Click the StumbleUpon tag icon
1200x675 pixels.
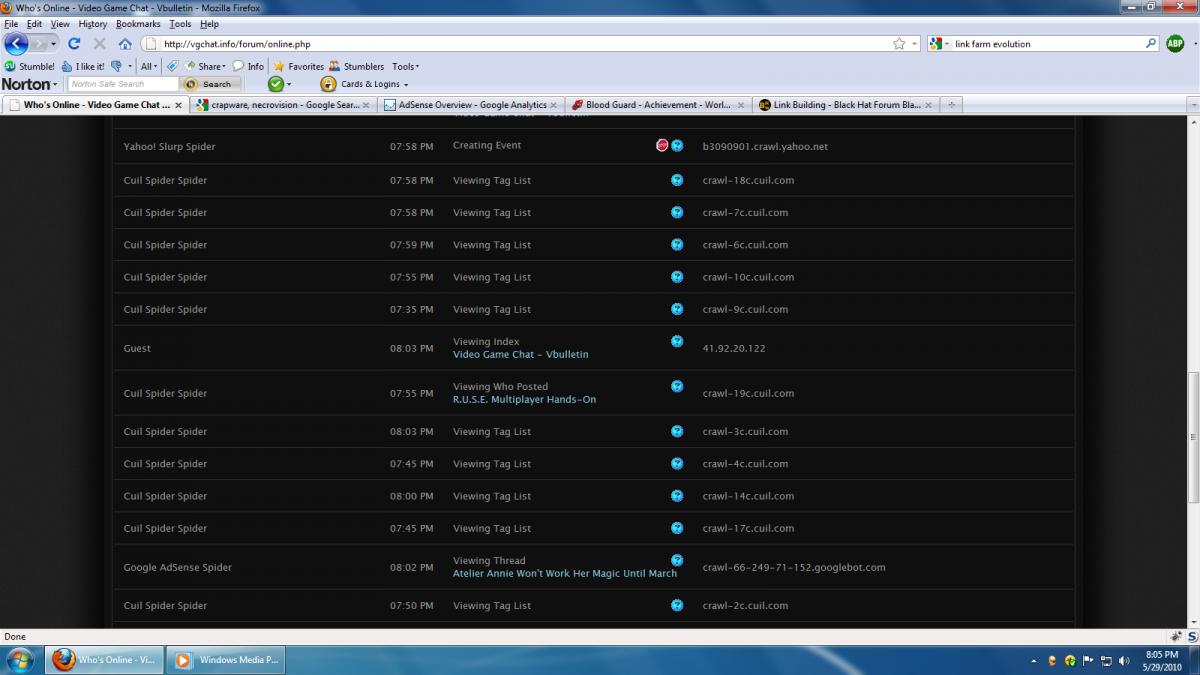[x=174, y=67]
